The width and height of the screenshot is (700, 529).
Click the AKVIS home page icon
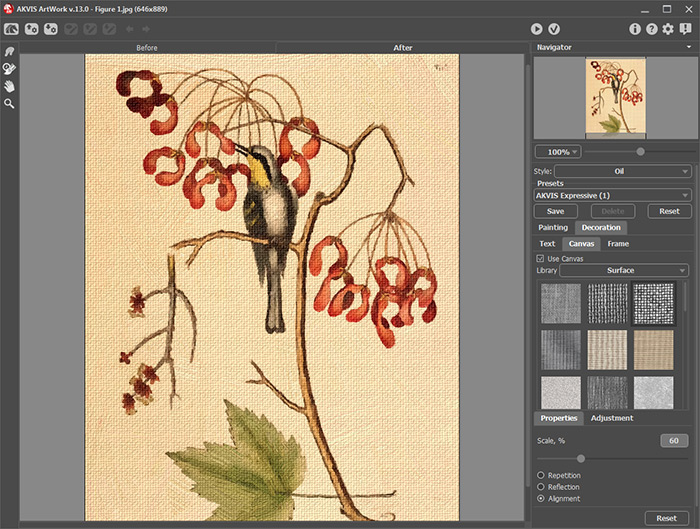coord(12,29)
